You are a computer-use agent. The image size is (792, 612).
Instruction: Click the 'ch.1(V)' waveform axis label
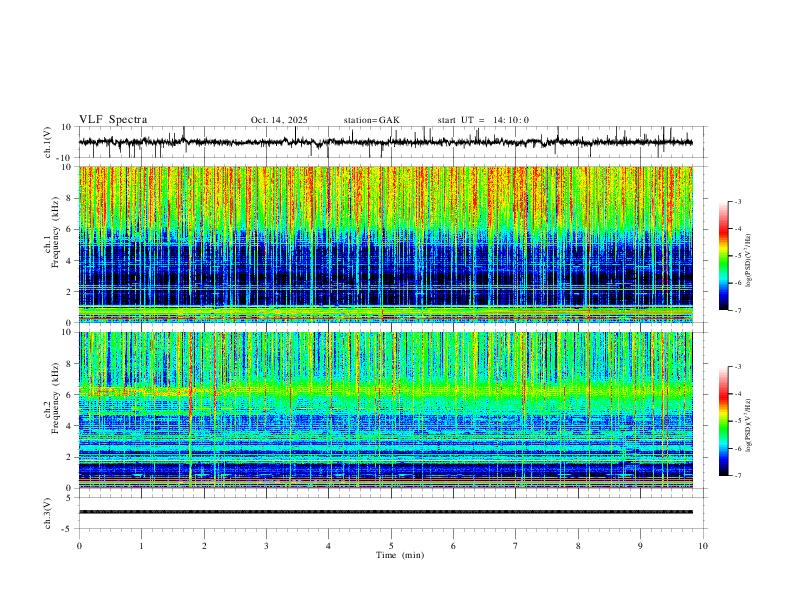tap(48, 142)
